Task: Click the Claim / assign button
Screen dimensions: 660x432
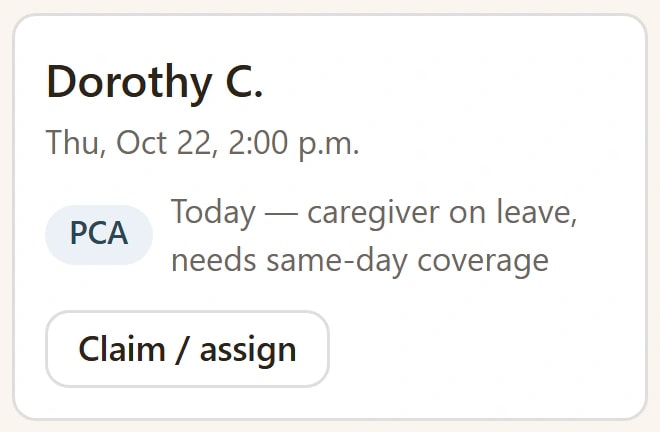Action: pos(187,349)
